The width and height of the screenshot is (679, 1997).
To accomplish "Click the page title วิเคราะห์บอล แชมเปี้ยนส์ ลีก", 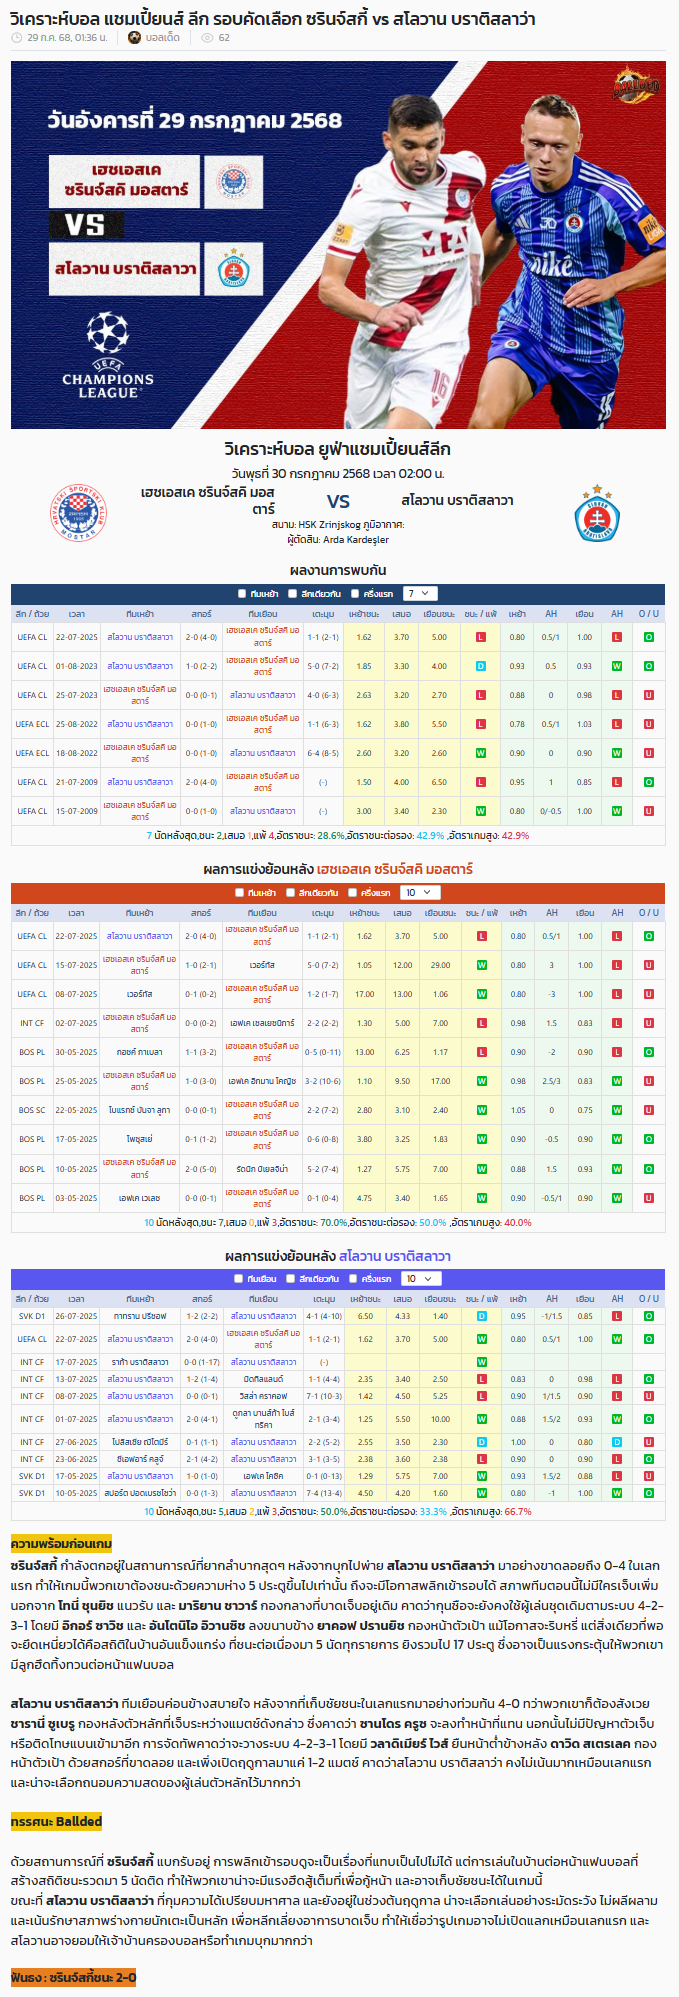I will pos(273,17).
